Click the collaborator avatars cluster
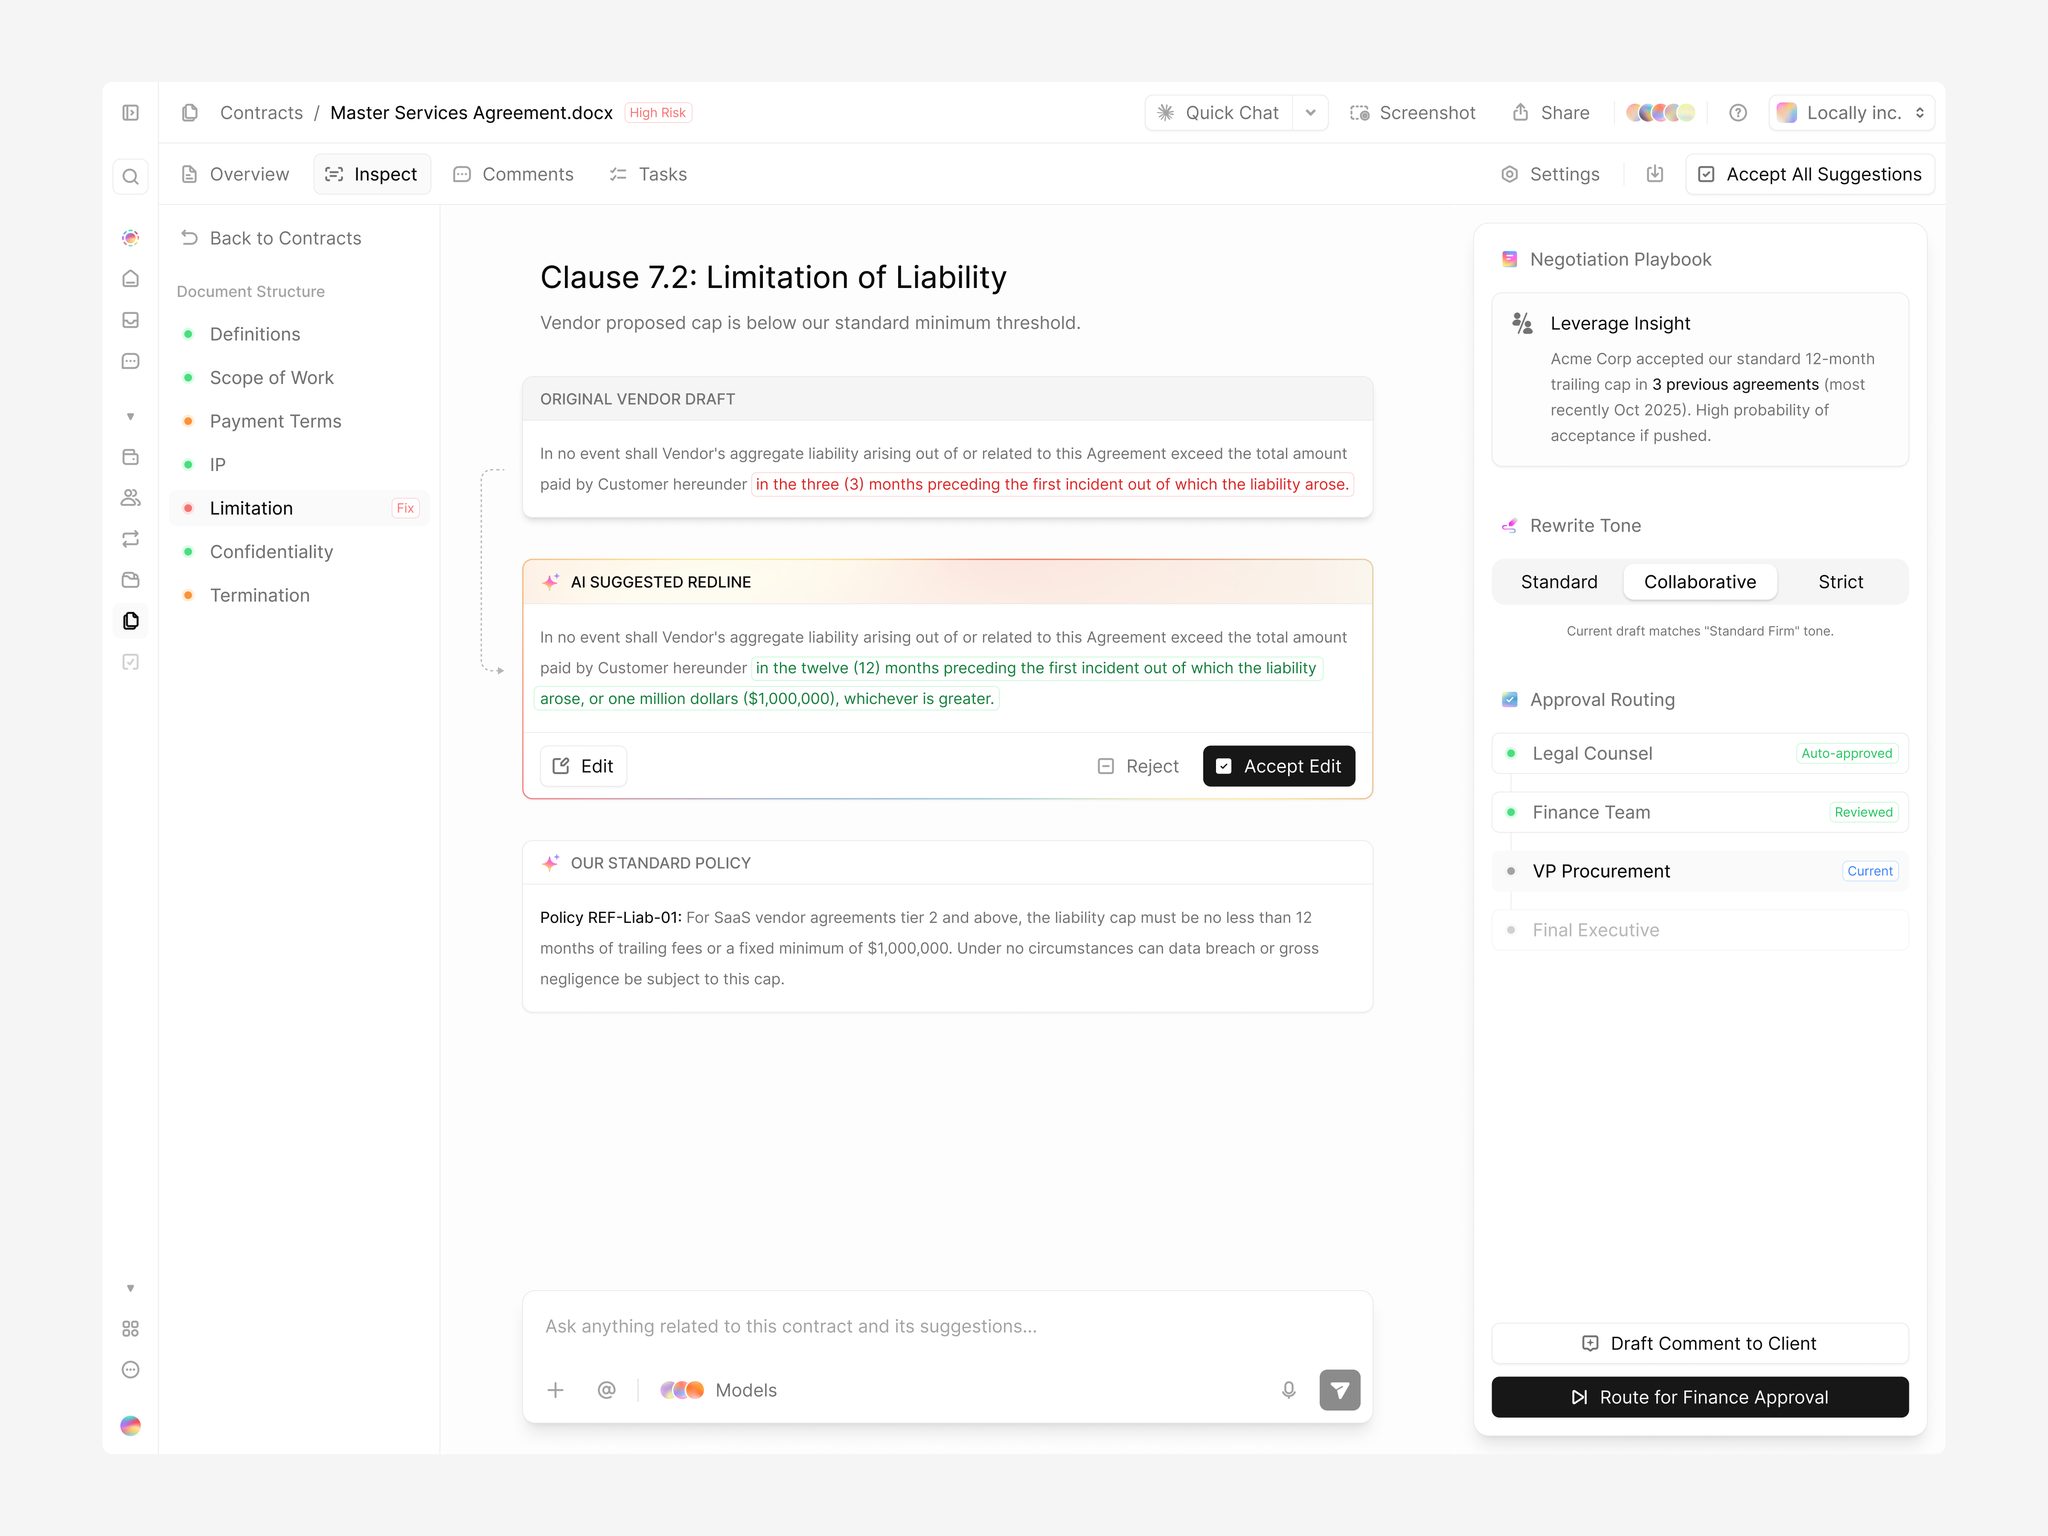The width and height of the screenshot is (2048, 1536). (x=1661, y=113)
